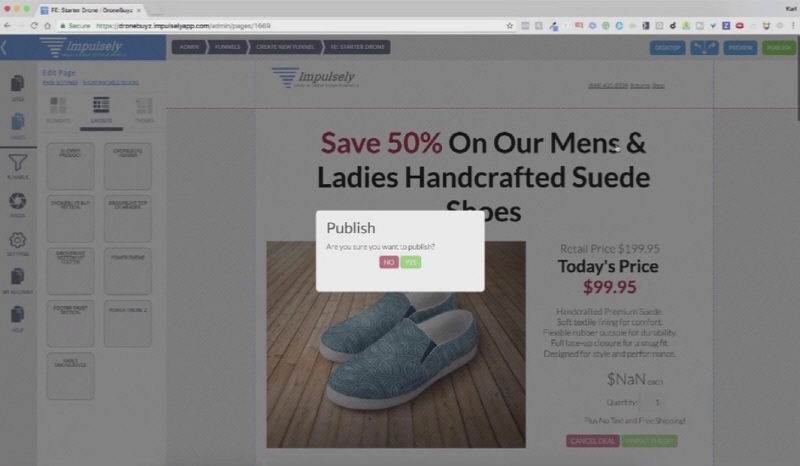Open the My Account sidebar icon

click(17, 280)
